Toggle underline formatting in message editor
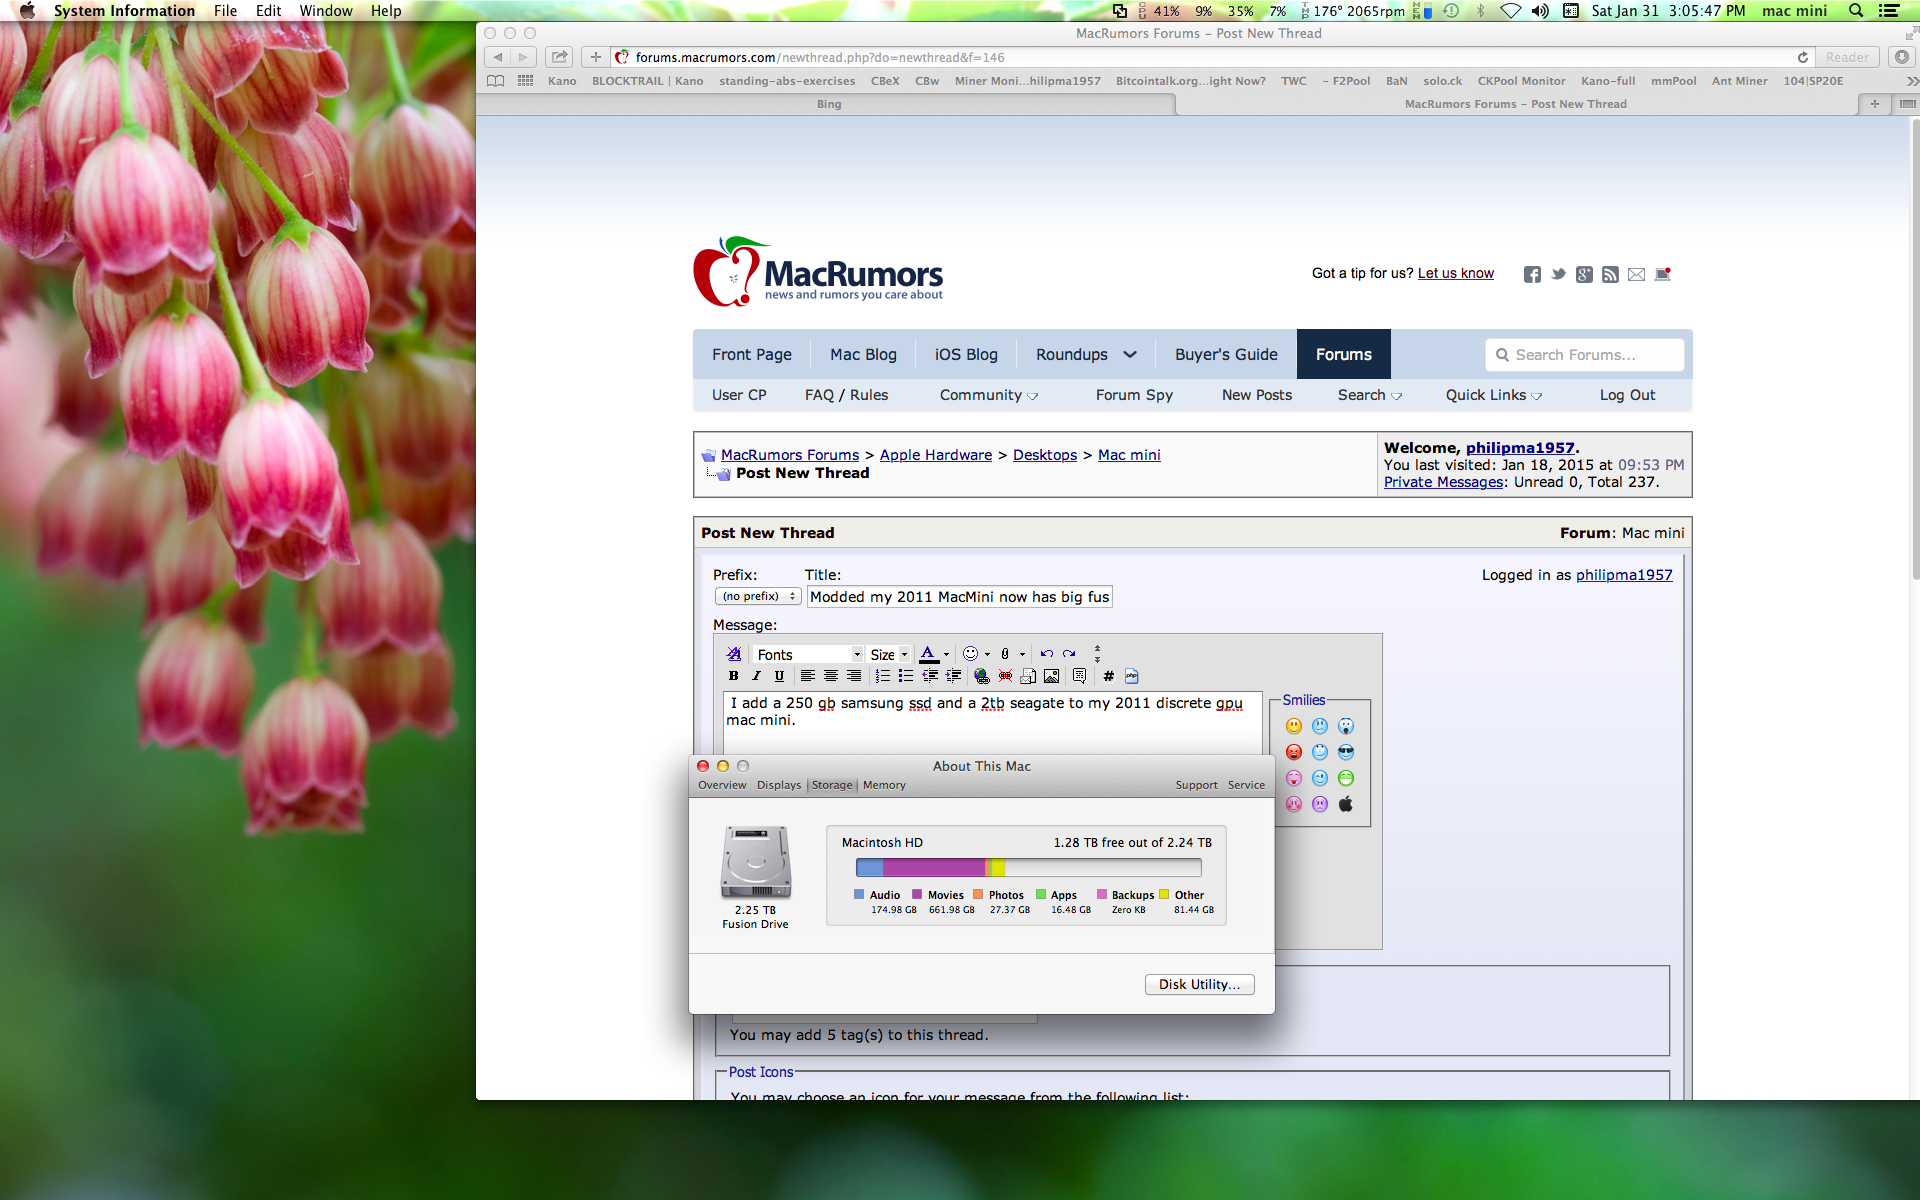This screenshot has width=1920, height=1200. 780,676
